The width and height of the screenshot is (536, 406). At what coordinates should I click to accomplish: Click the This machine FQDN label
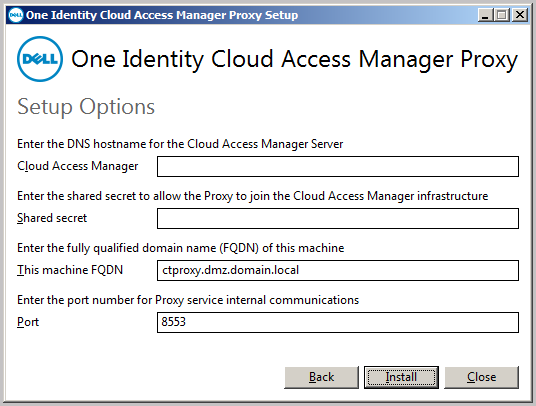pyautogui.click(x=70, y=270)
